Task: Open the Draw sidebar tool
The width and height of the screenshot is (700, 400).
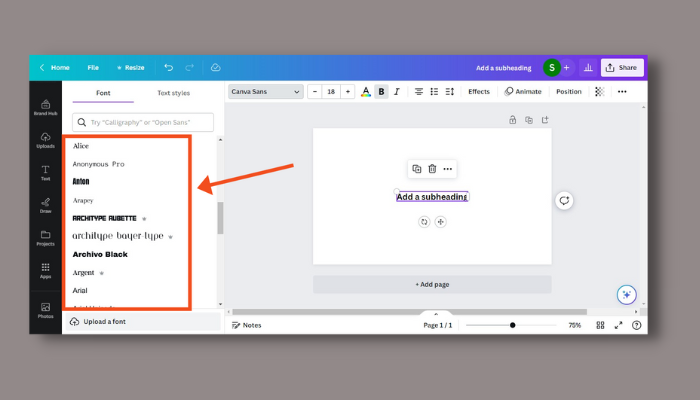Action: point(46,205)
